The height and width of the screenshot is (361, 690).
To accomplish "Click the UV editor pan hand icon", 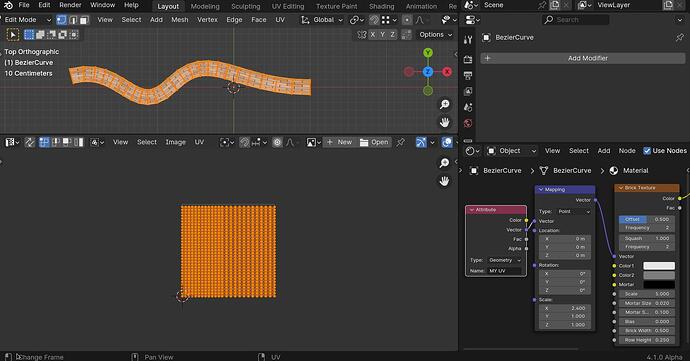I will click(x=444, y=181).
